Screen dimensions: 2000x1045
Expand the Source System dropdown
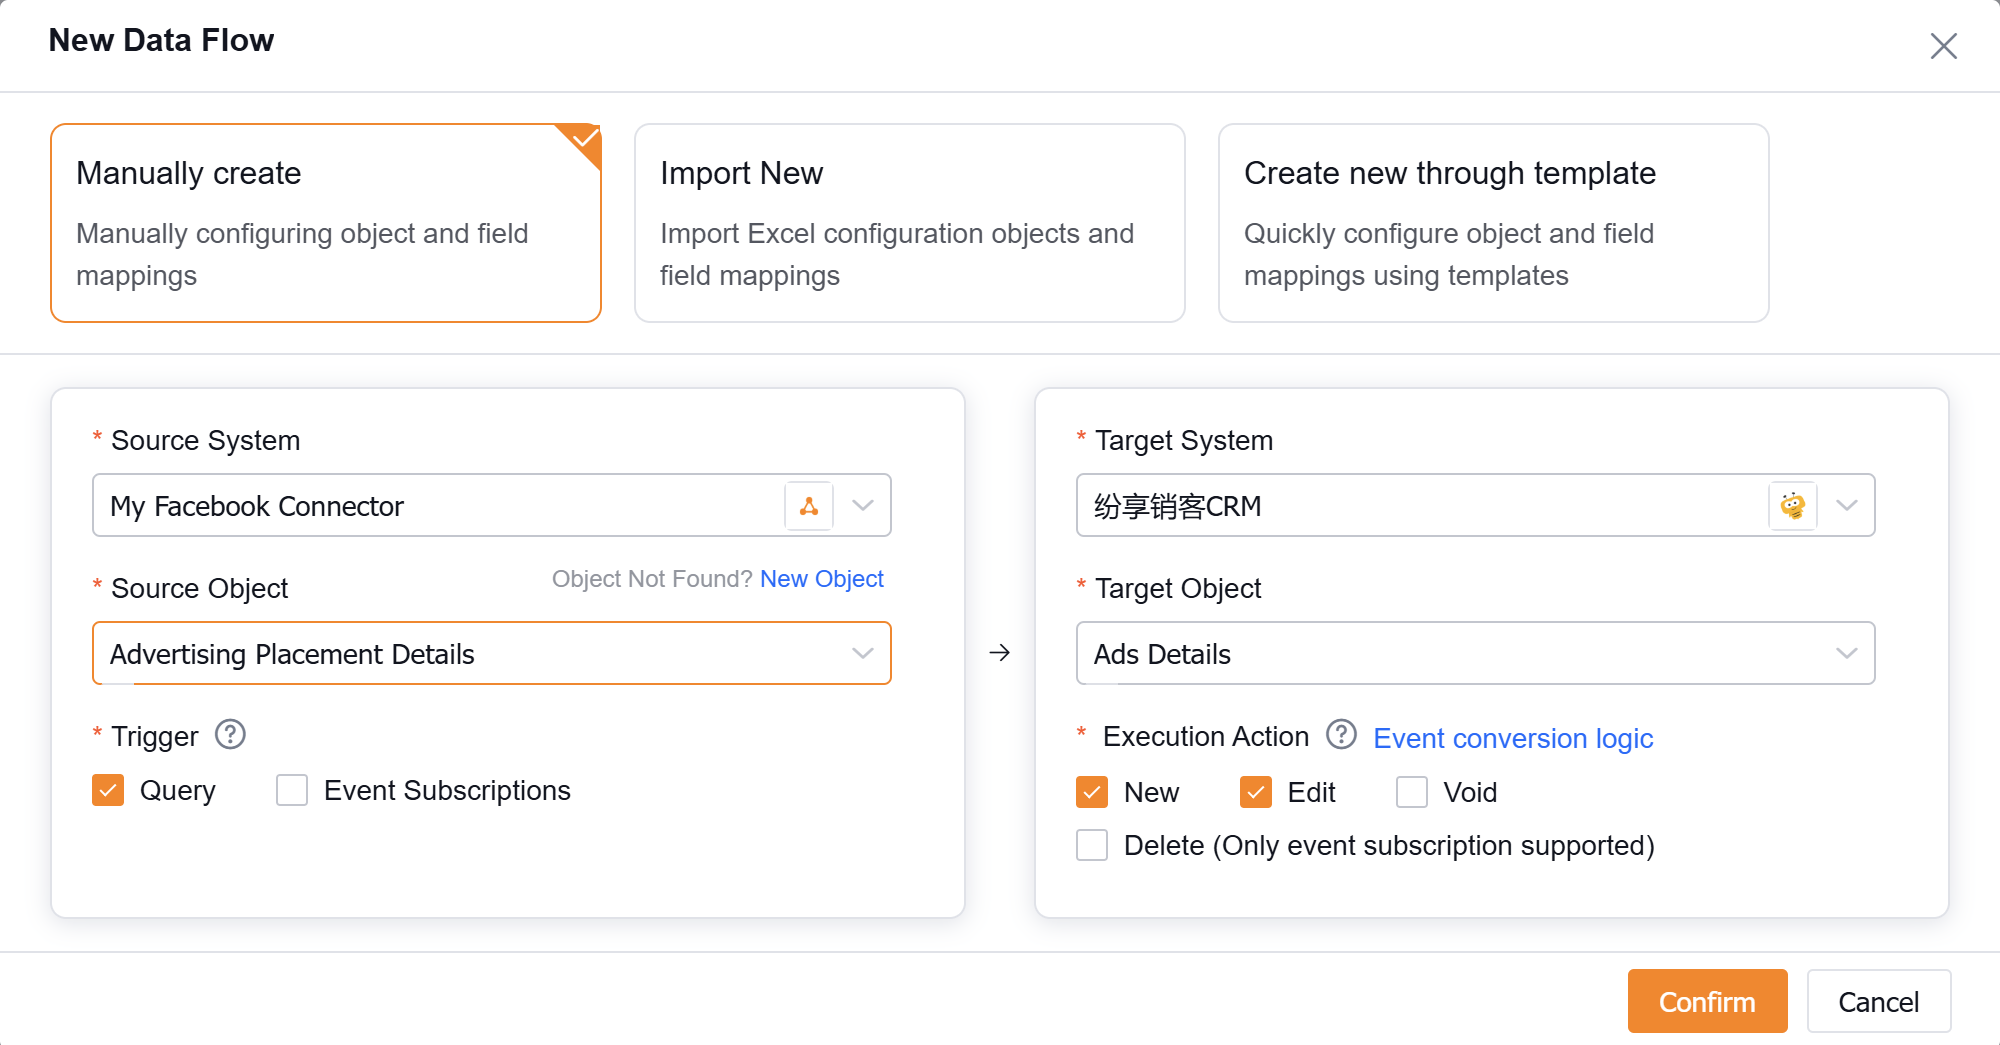tap(862, 506)
